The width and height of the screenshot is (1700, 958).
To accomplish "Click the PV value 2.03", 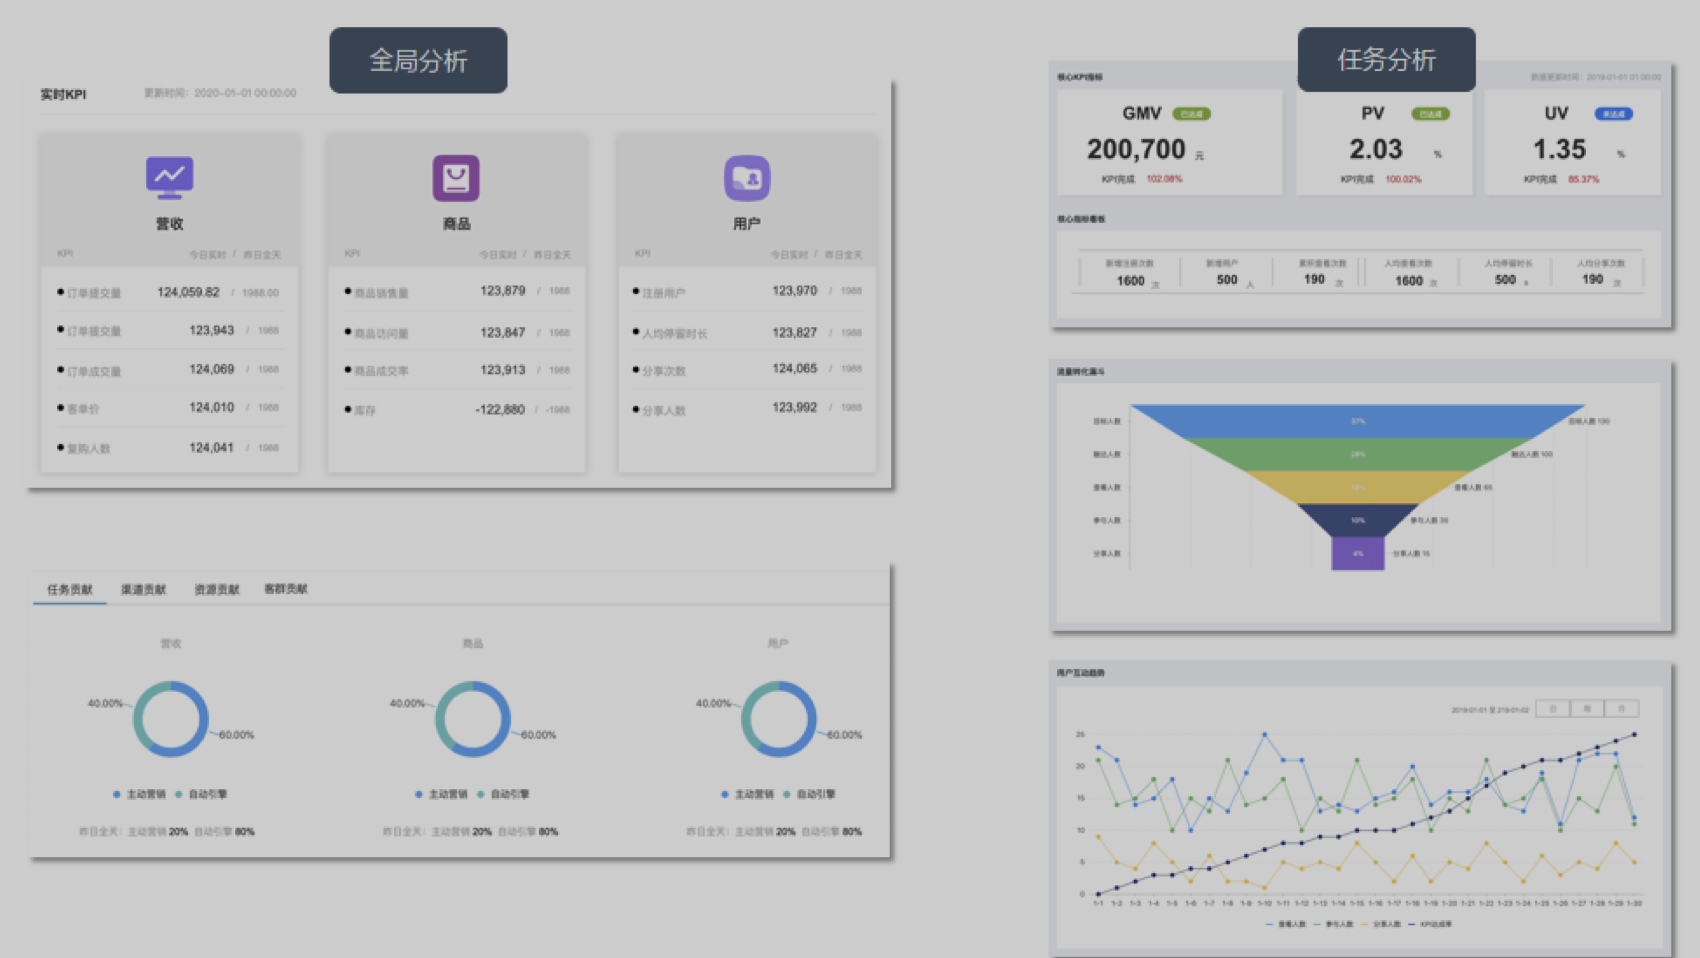I will click(x=1376, y=149).
